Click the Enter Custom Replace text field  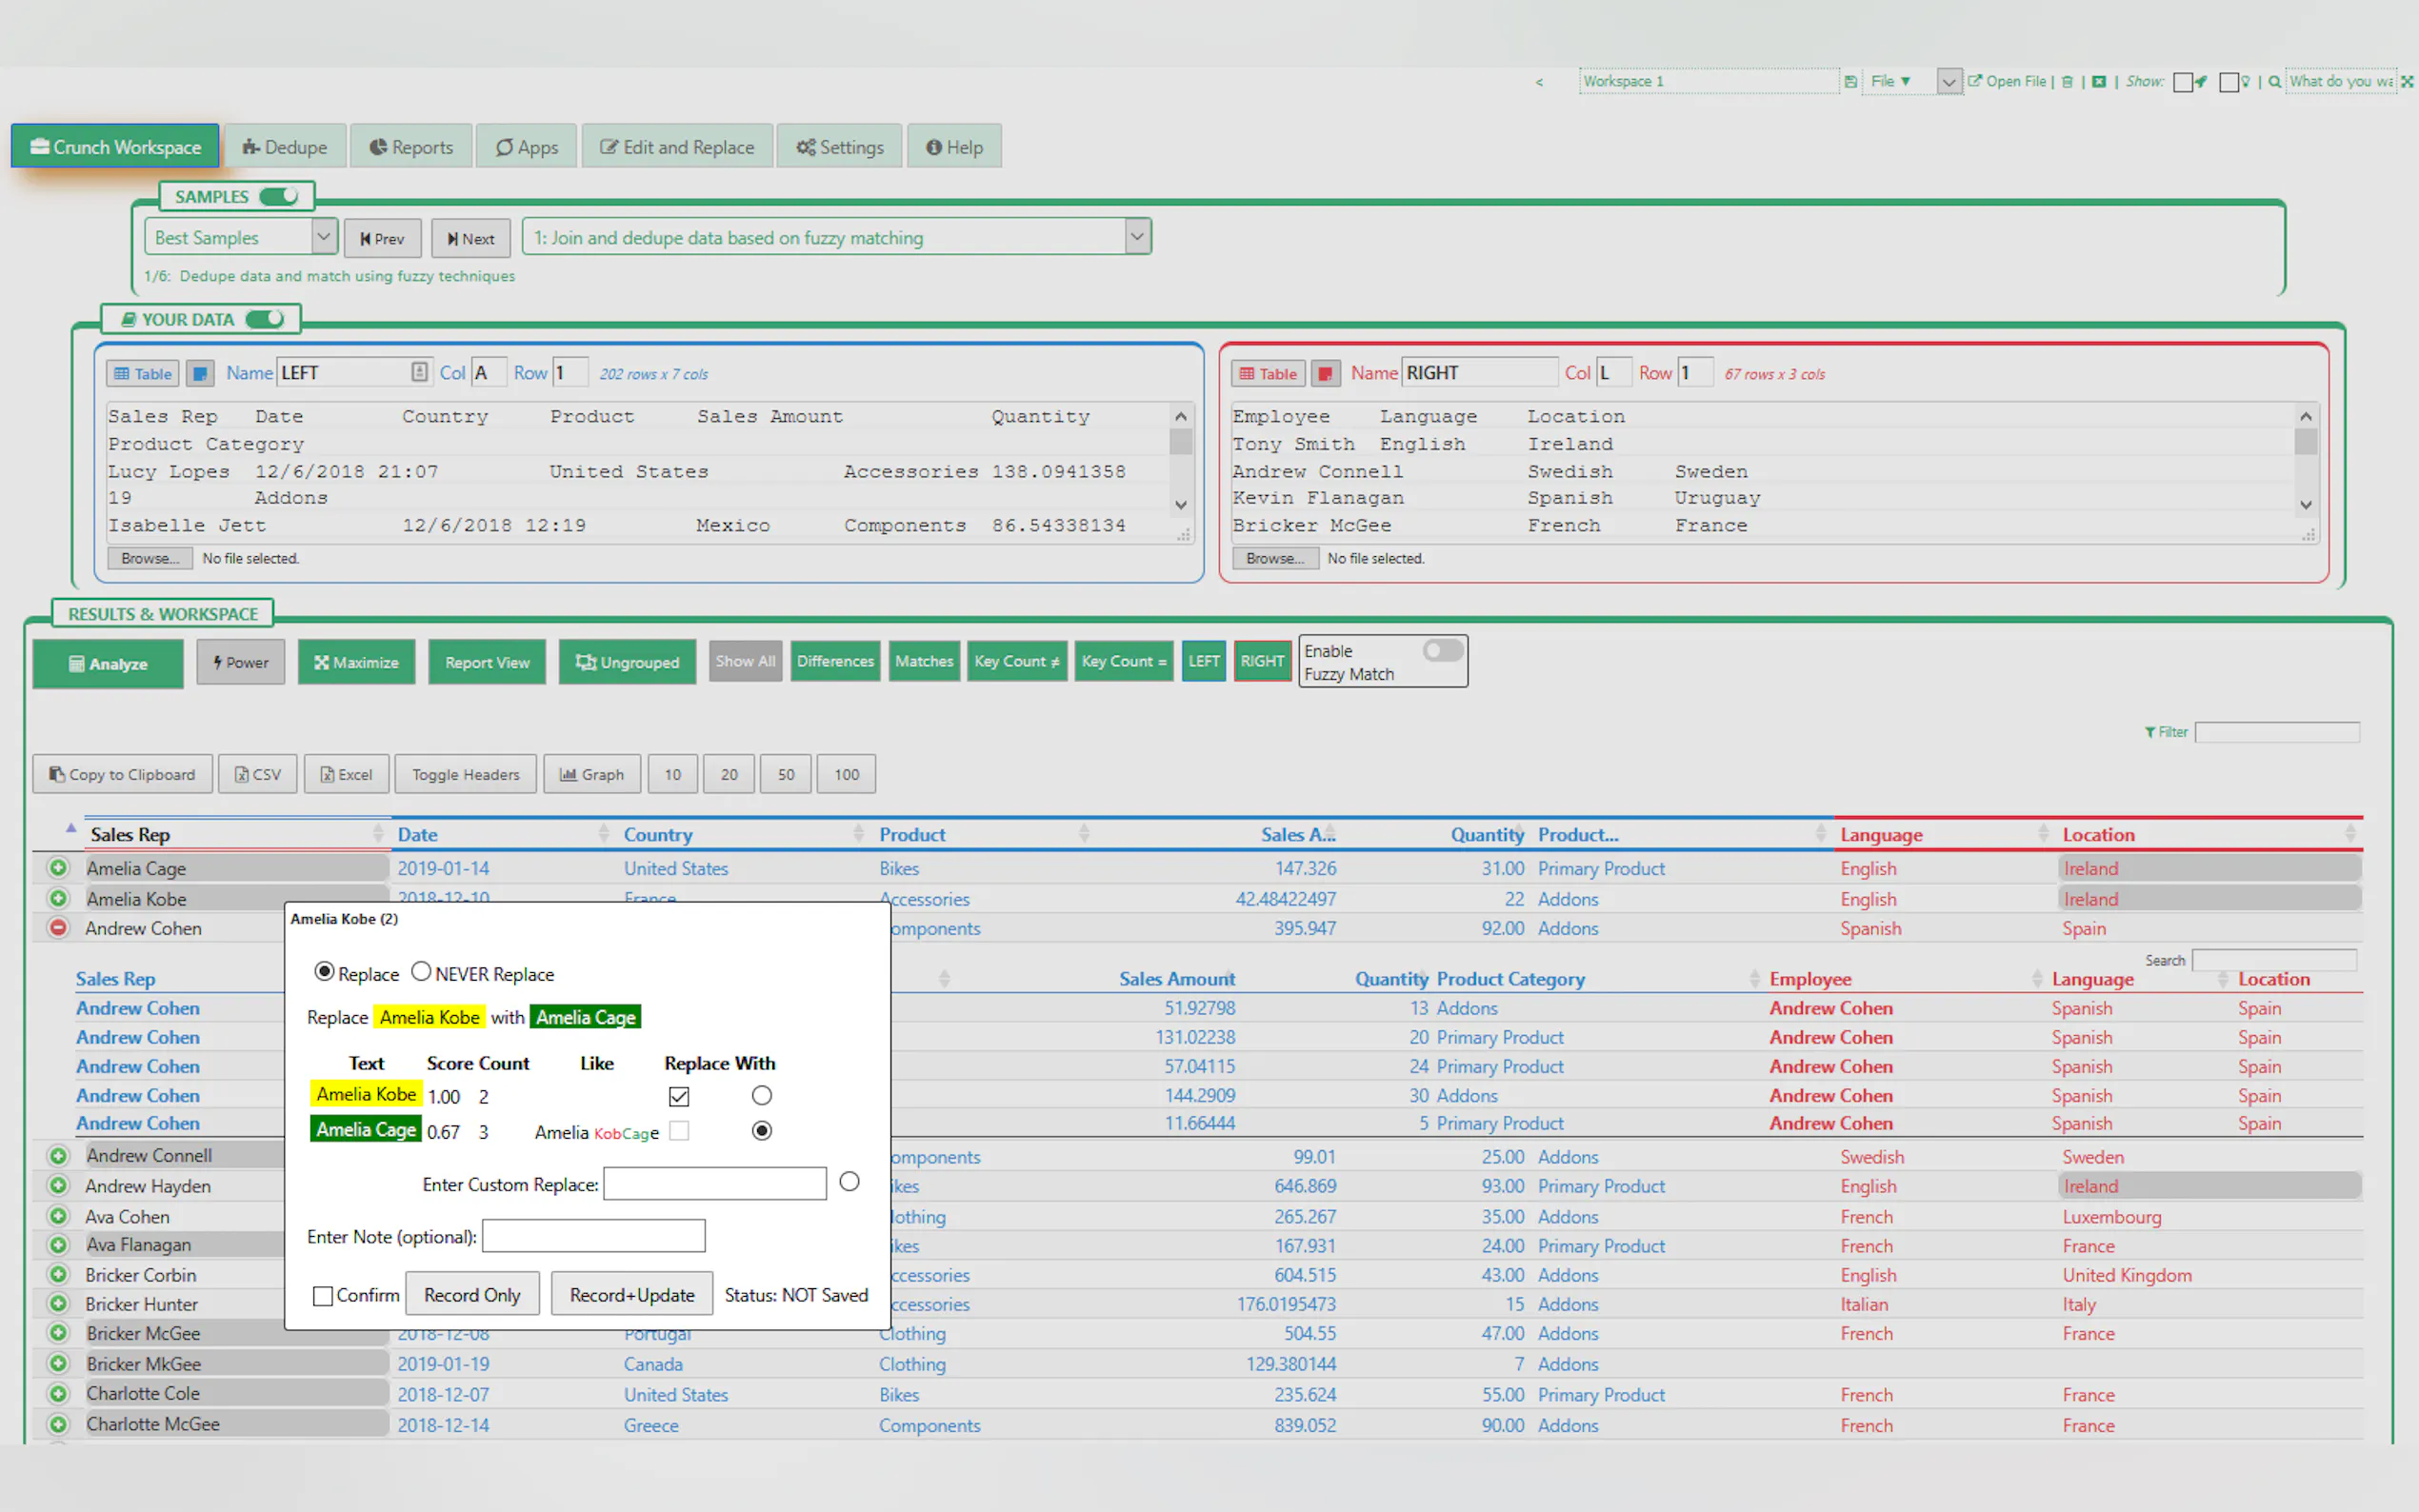coord(714,1184)
